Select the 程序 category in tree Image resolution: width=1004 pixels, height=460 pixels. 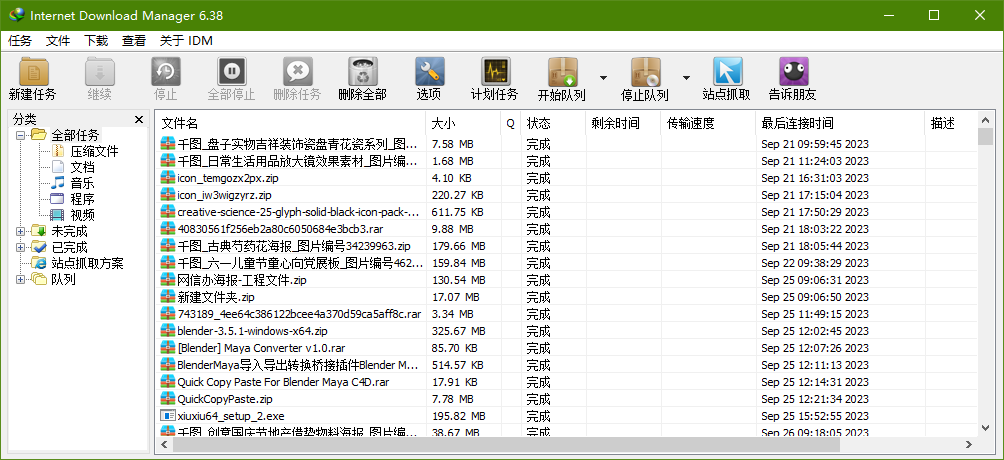[83, 199]
